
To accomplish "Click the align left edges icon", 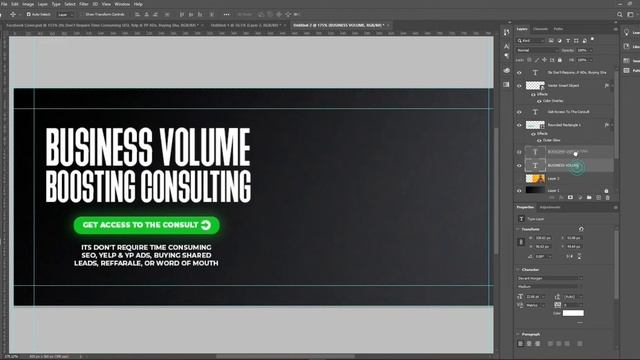I will (138, 14).
